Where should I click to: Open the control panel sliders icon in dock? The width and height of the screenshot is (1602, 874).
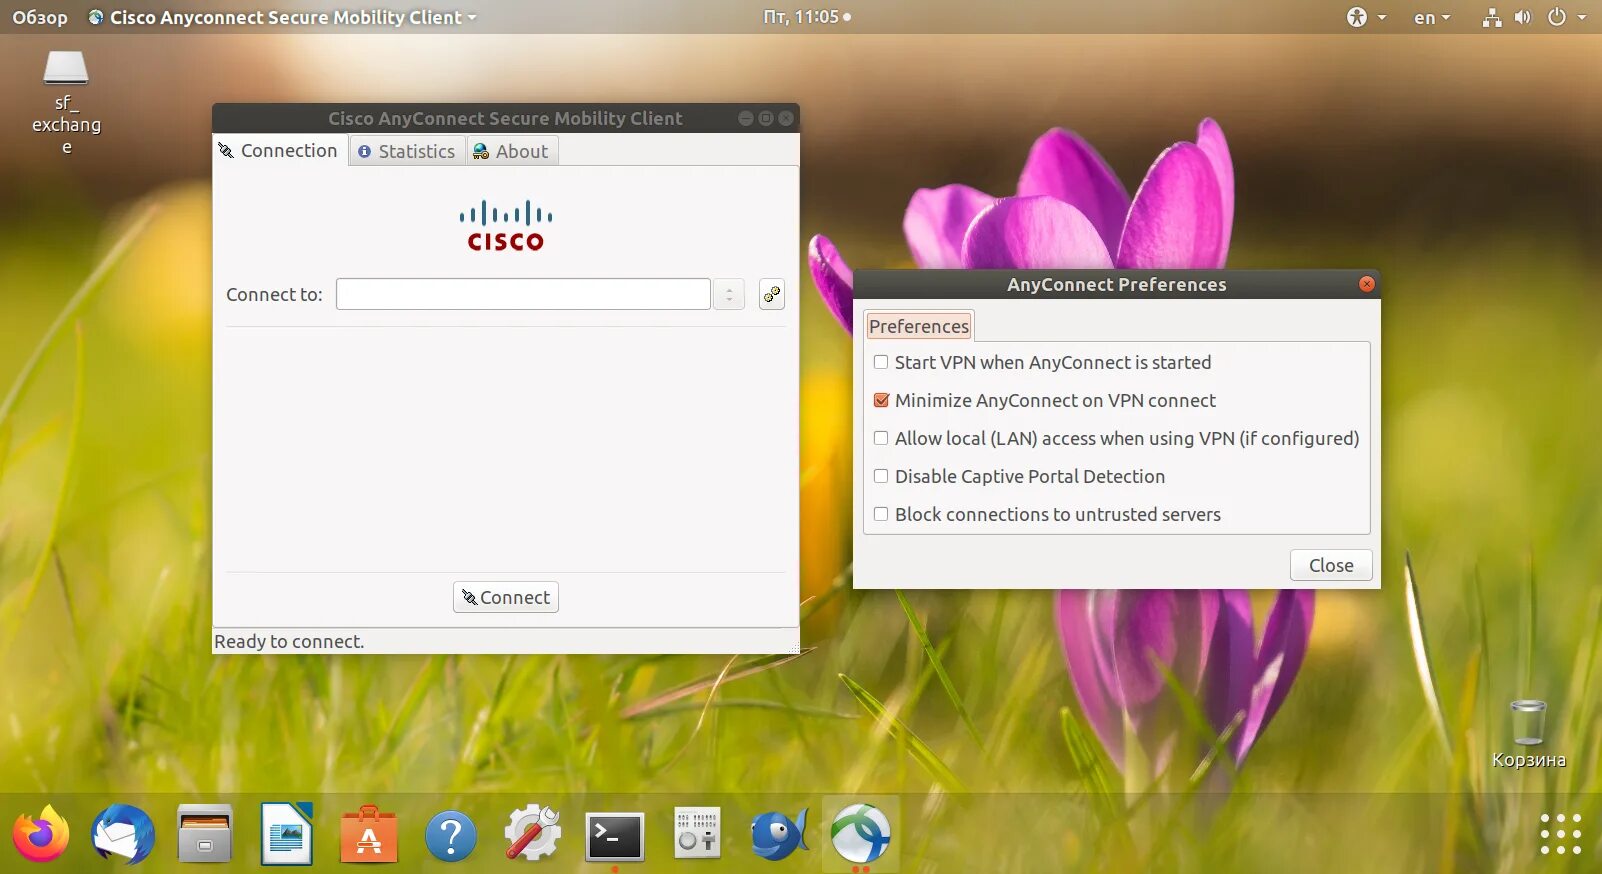click(x=697, y=834)
